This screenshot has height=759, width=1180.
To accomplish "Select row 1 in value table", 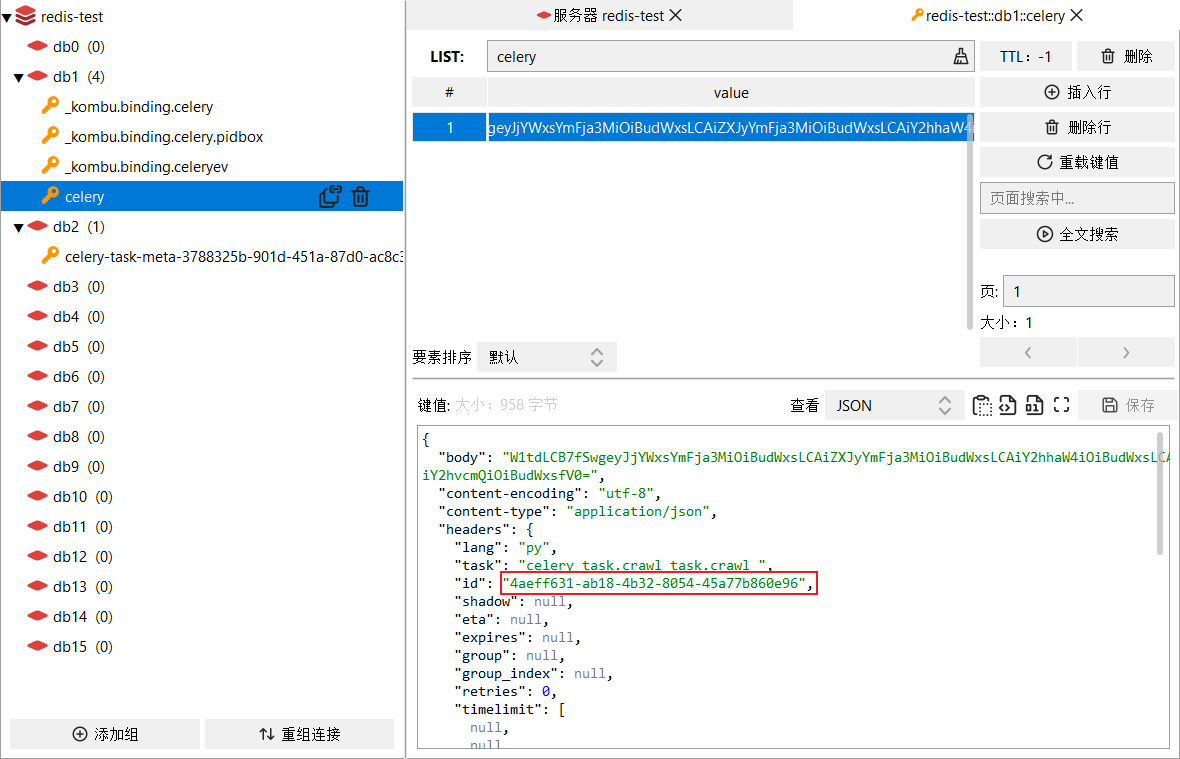I will coord(692,127).
